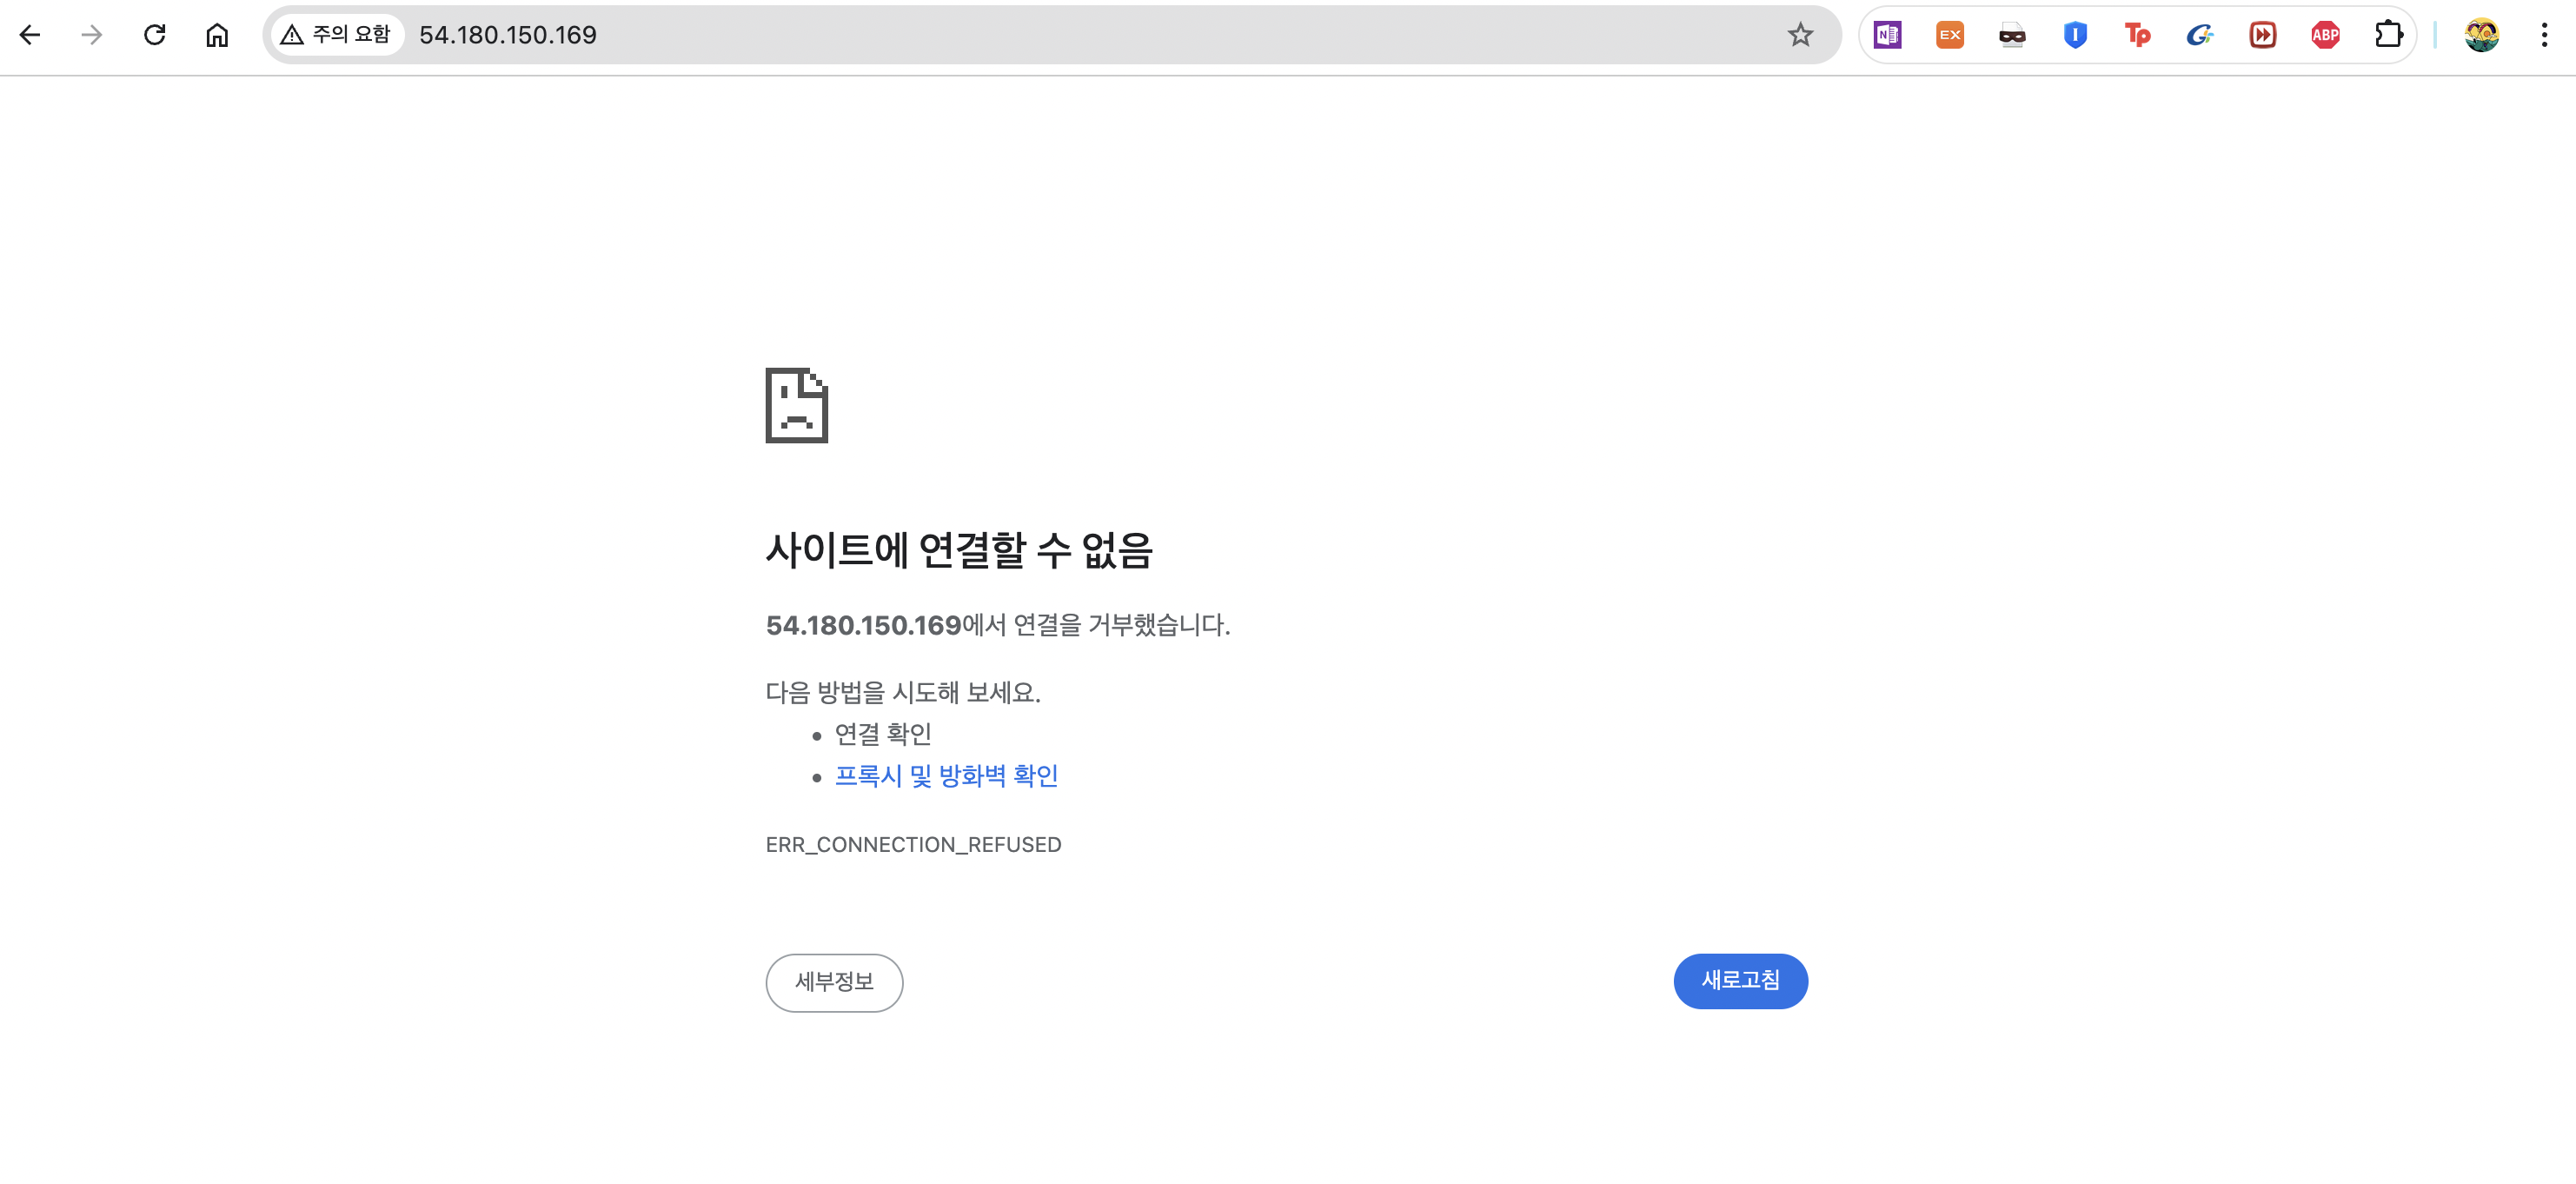Image resolution: width=2576 pixels, height=1184 pixels.
Task: Open the fast-forward video speed extension
Action: [2263, 35]
